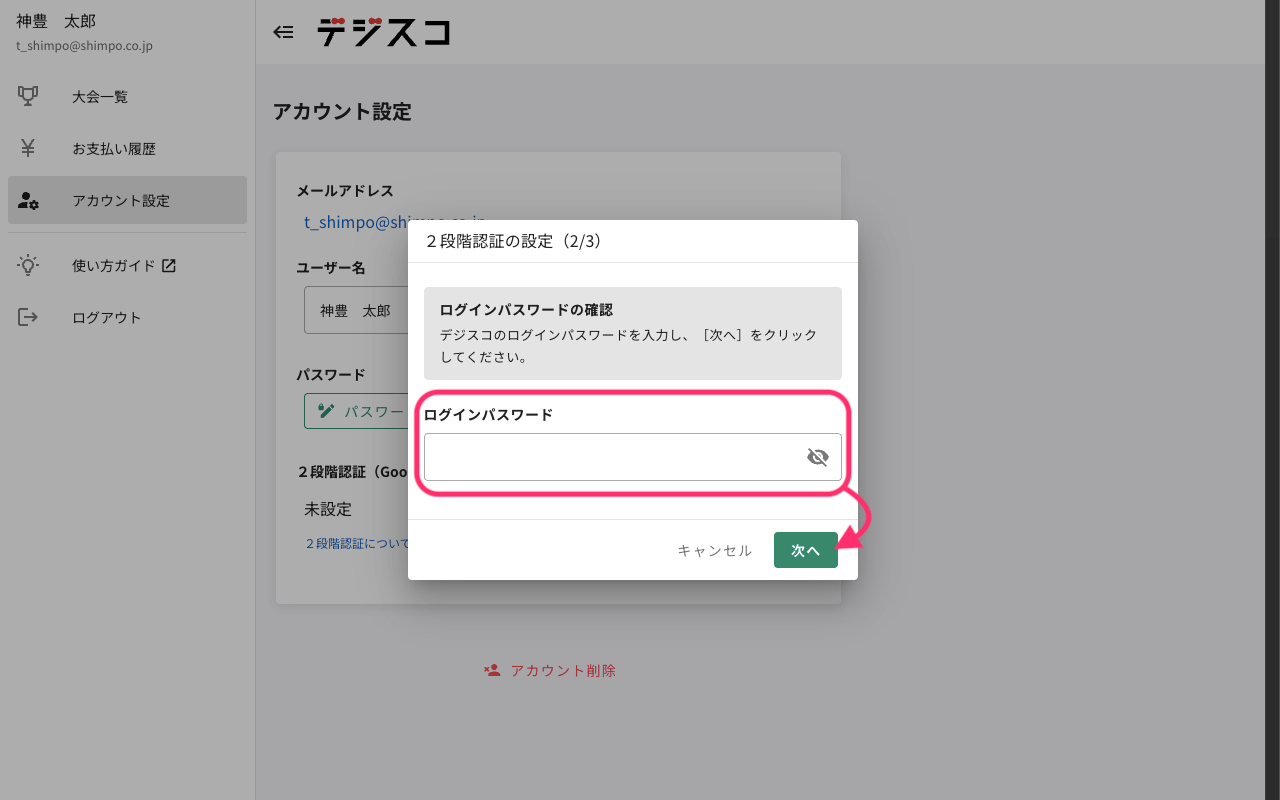The height and width of the screenshot is (800, 1280).
Task: Click the デジスコ logo in the header
Action: pos(383,32)
